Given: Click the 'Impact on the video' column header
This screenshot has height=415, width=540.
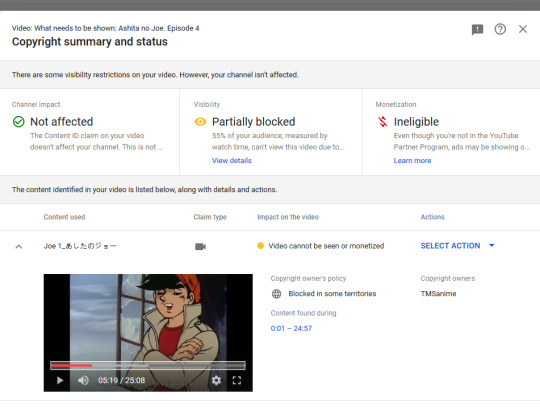Looking at the screenshot, I should click(288, 217).
